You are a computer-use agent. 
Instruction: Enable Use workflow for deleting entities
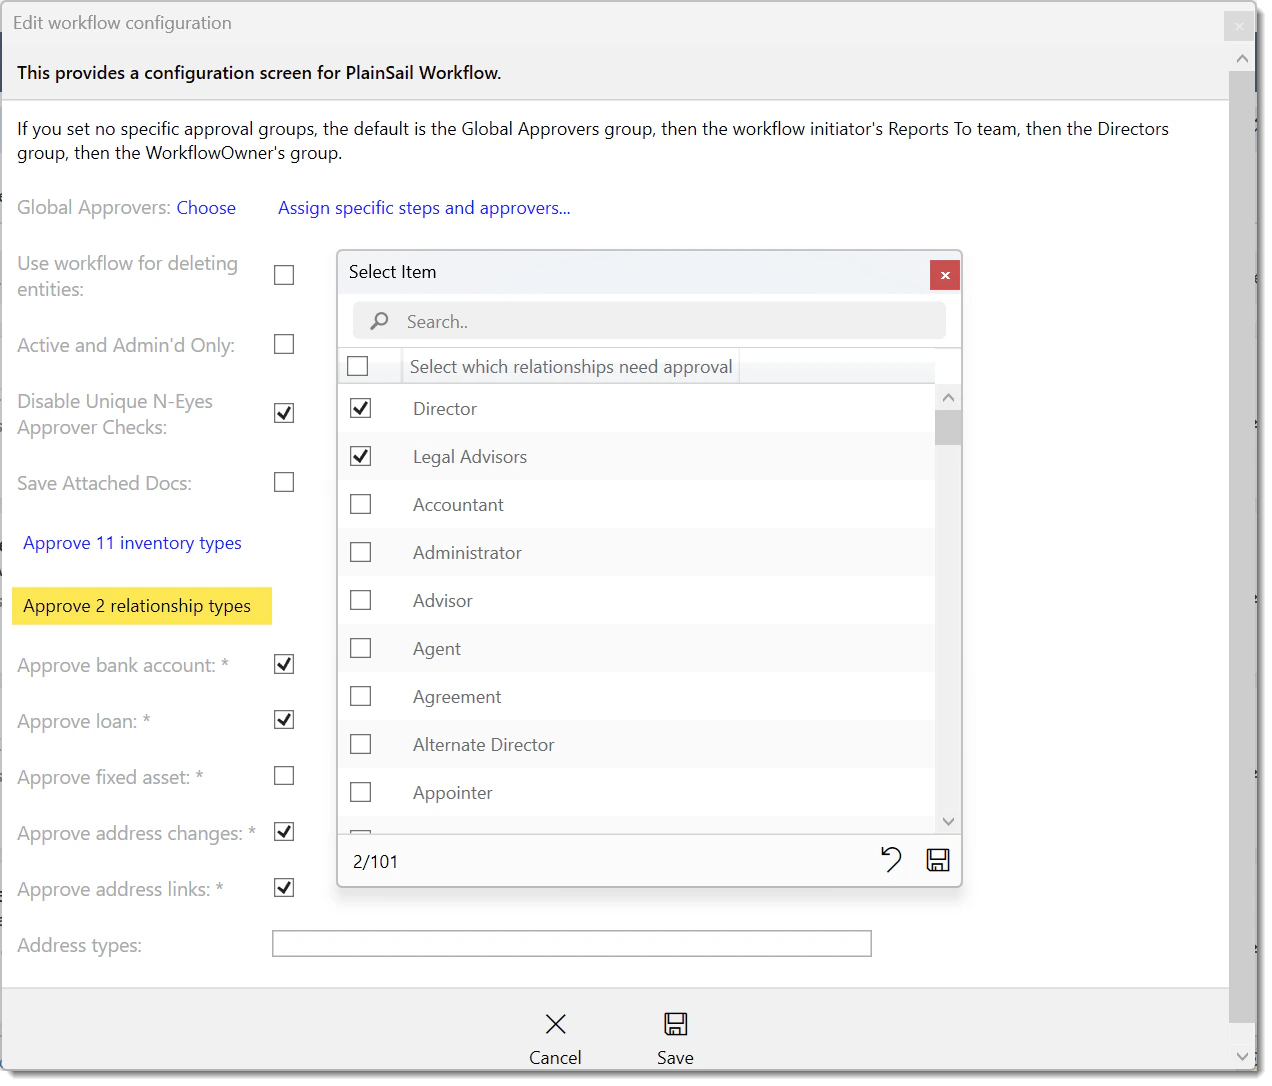(x=284, y=275)
